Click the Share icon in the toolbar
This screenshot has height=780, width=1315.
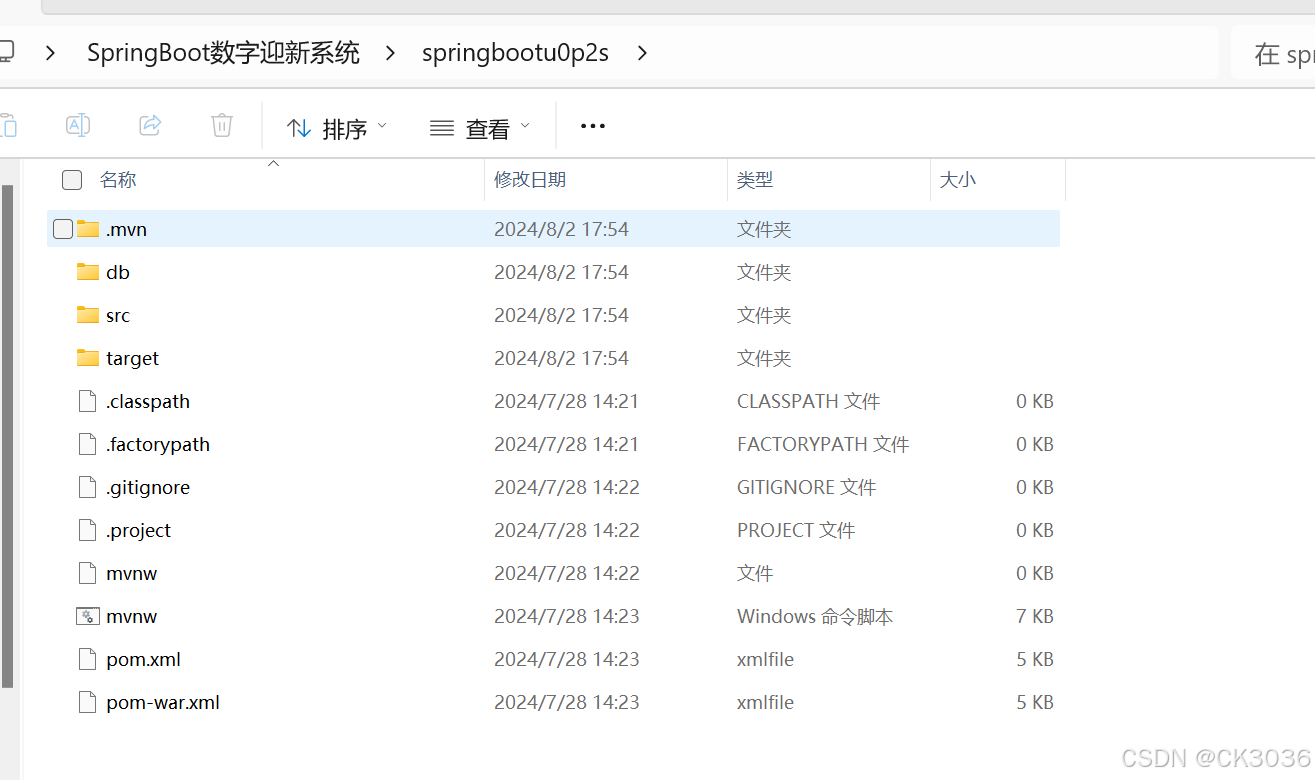coord(150,125)
